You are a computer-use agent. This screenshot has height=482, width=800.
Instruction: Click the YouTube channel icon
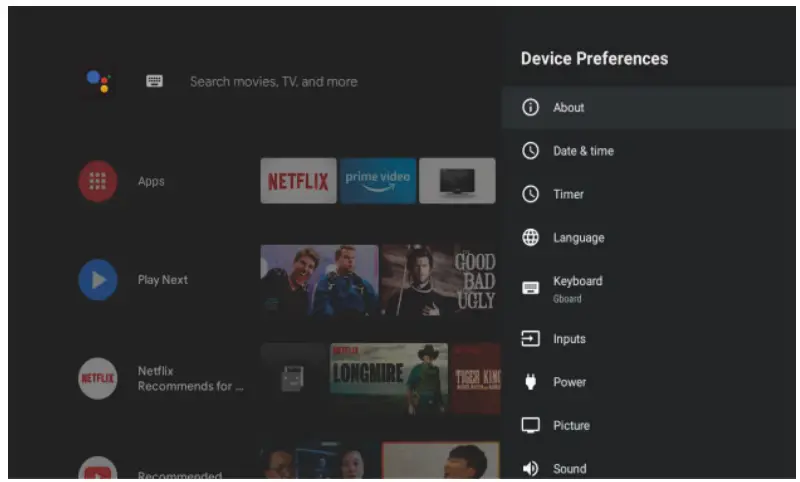tap(97, 468)
